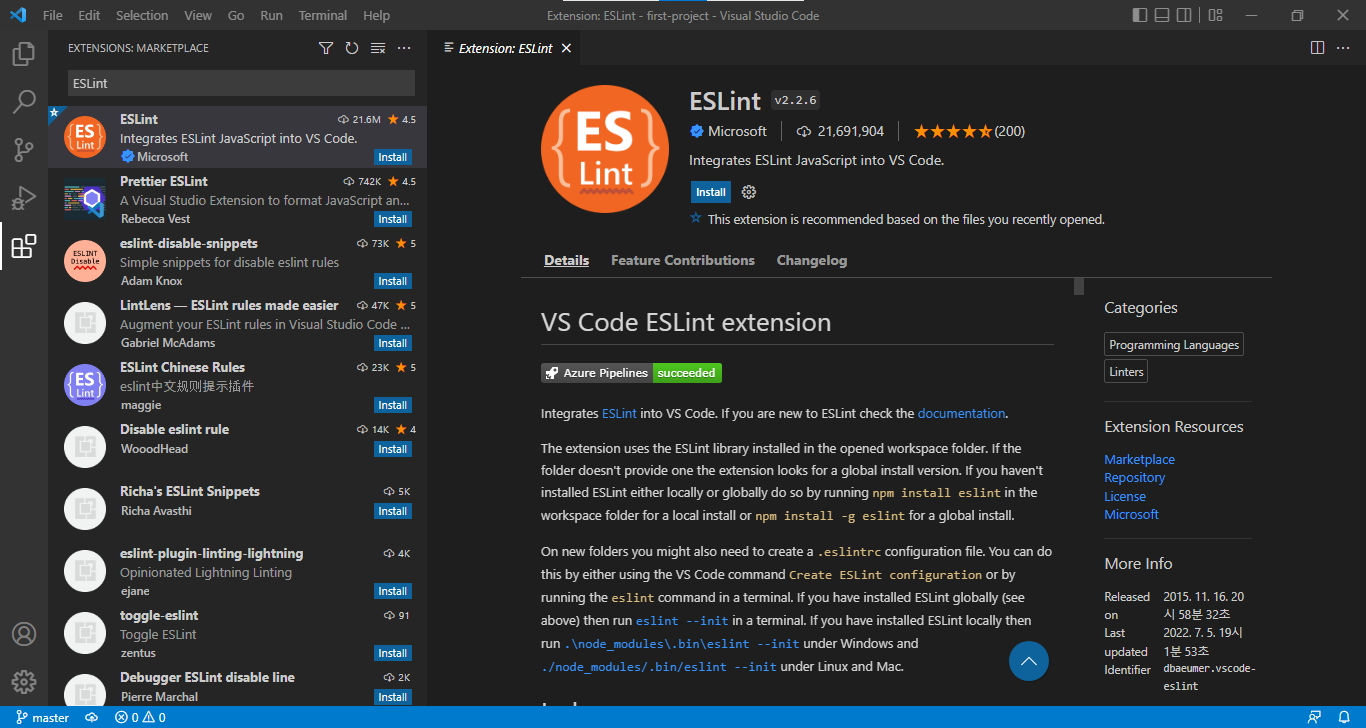This screenshot has width=1366, height=728.
Task: Open the Search view in activity bar
Action: click(x=24, y=102)
